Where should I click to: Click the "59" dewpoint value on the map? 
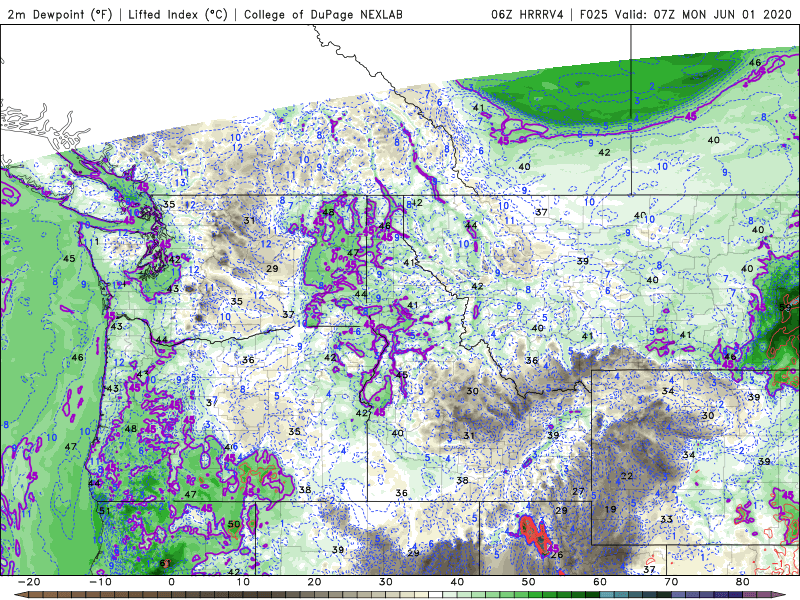coord(785,307)
